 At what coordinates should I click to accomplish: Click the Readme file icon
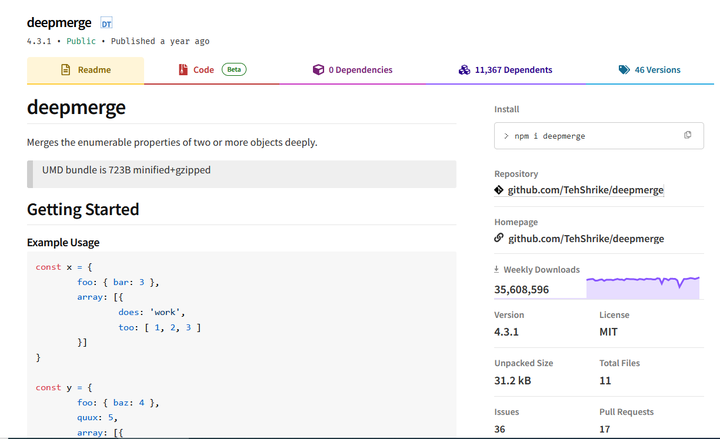pos(66,70)
